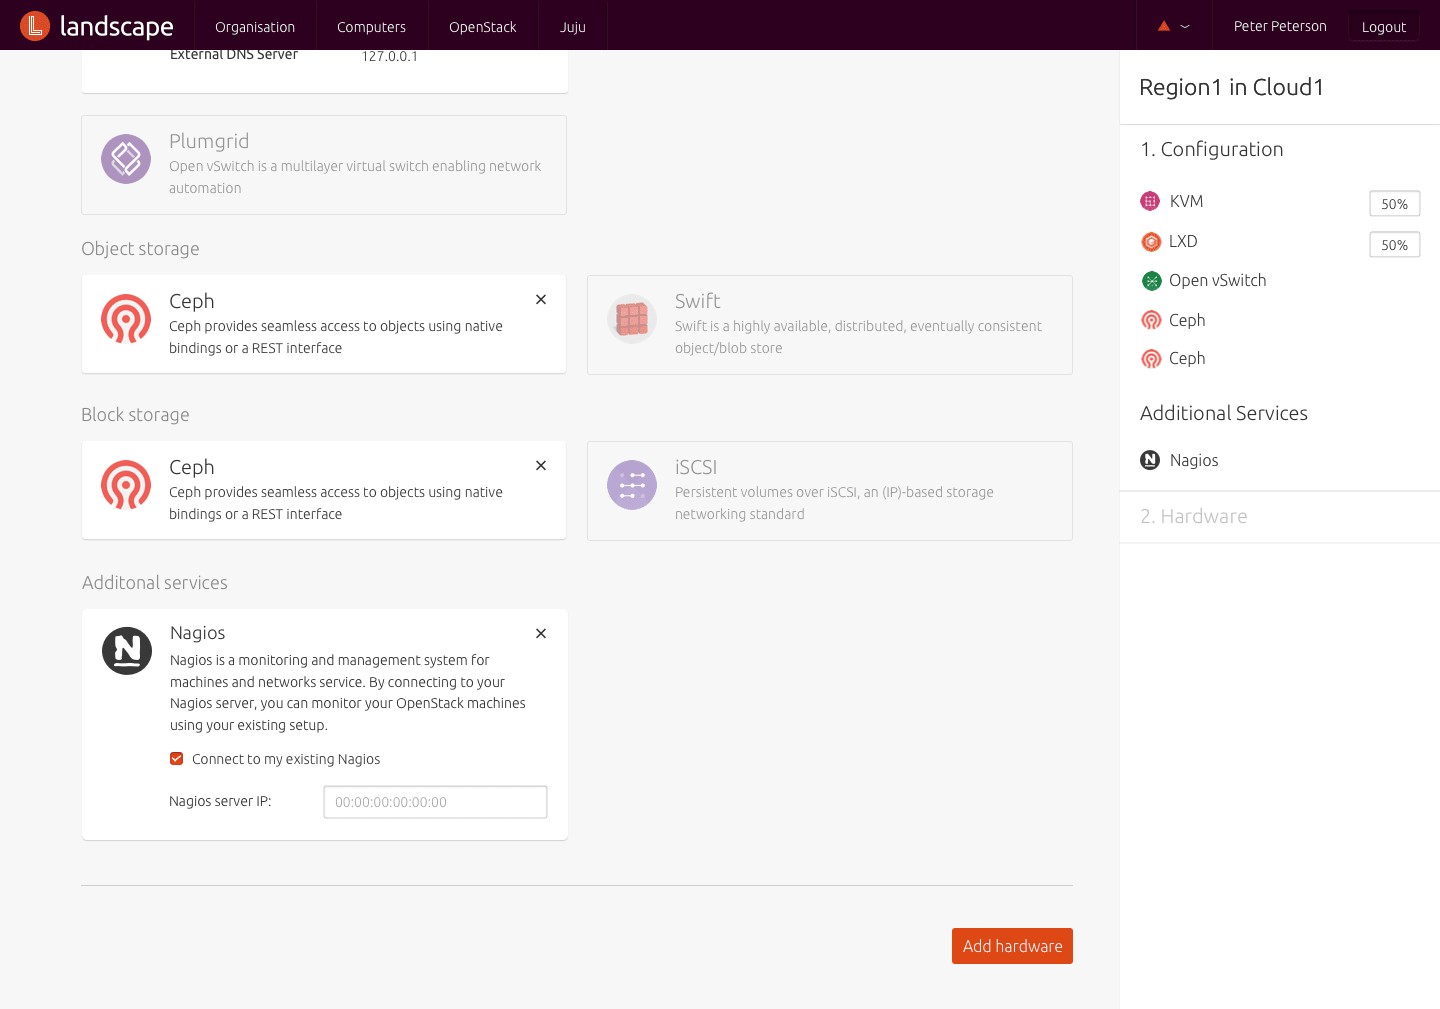Click the red alert triangle icon
The image size is (1440, 1009).
pyautogui.click(x=1164, y=26)
